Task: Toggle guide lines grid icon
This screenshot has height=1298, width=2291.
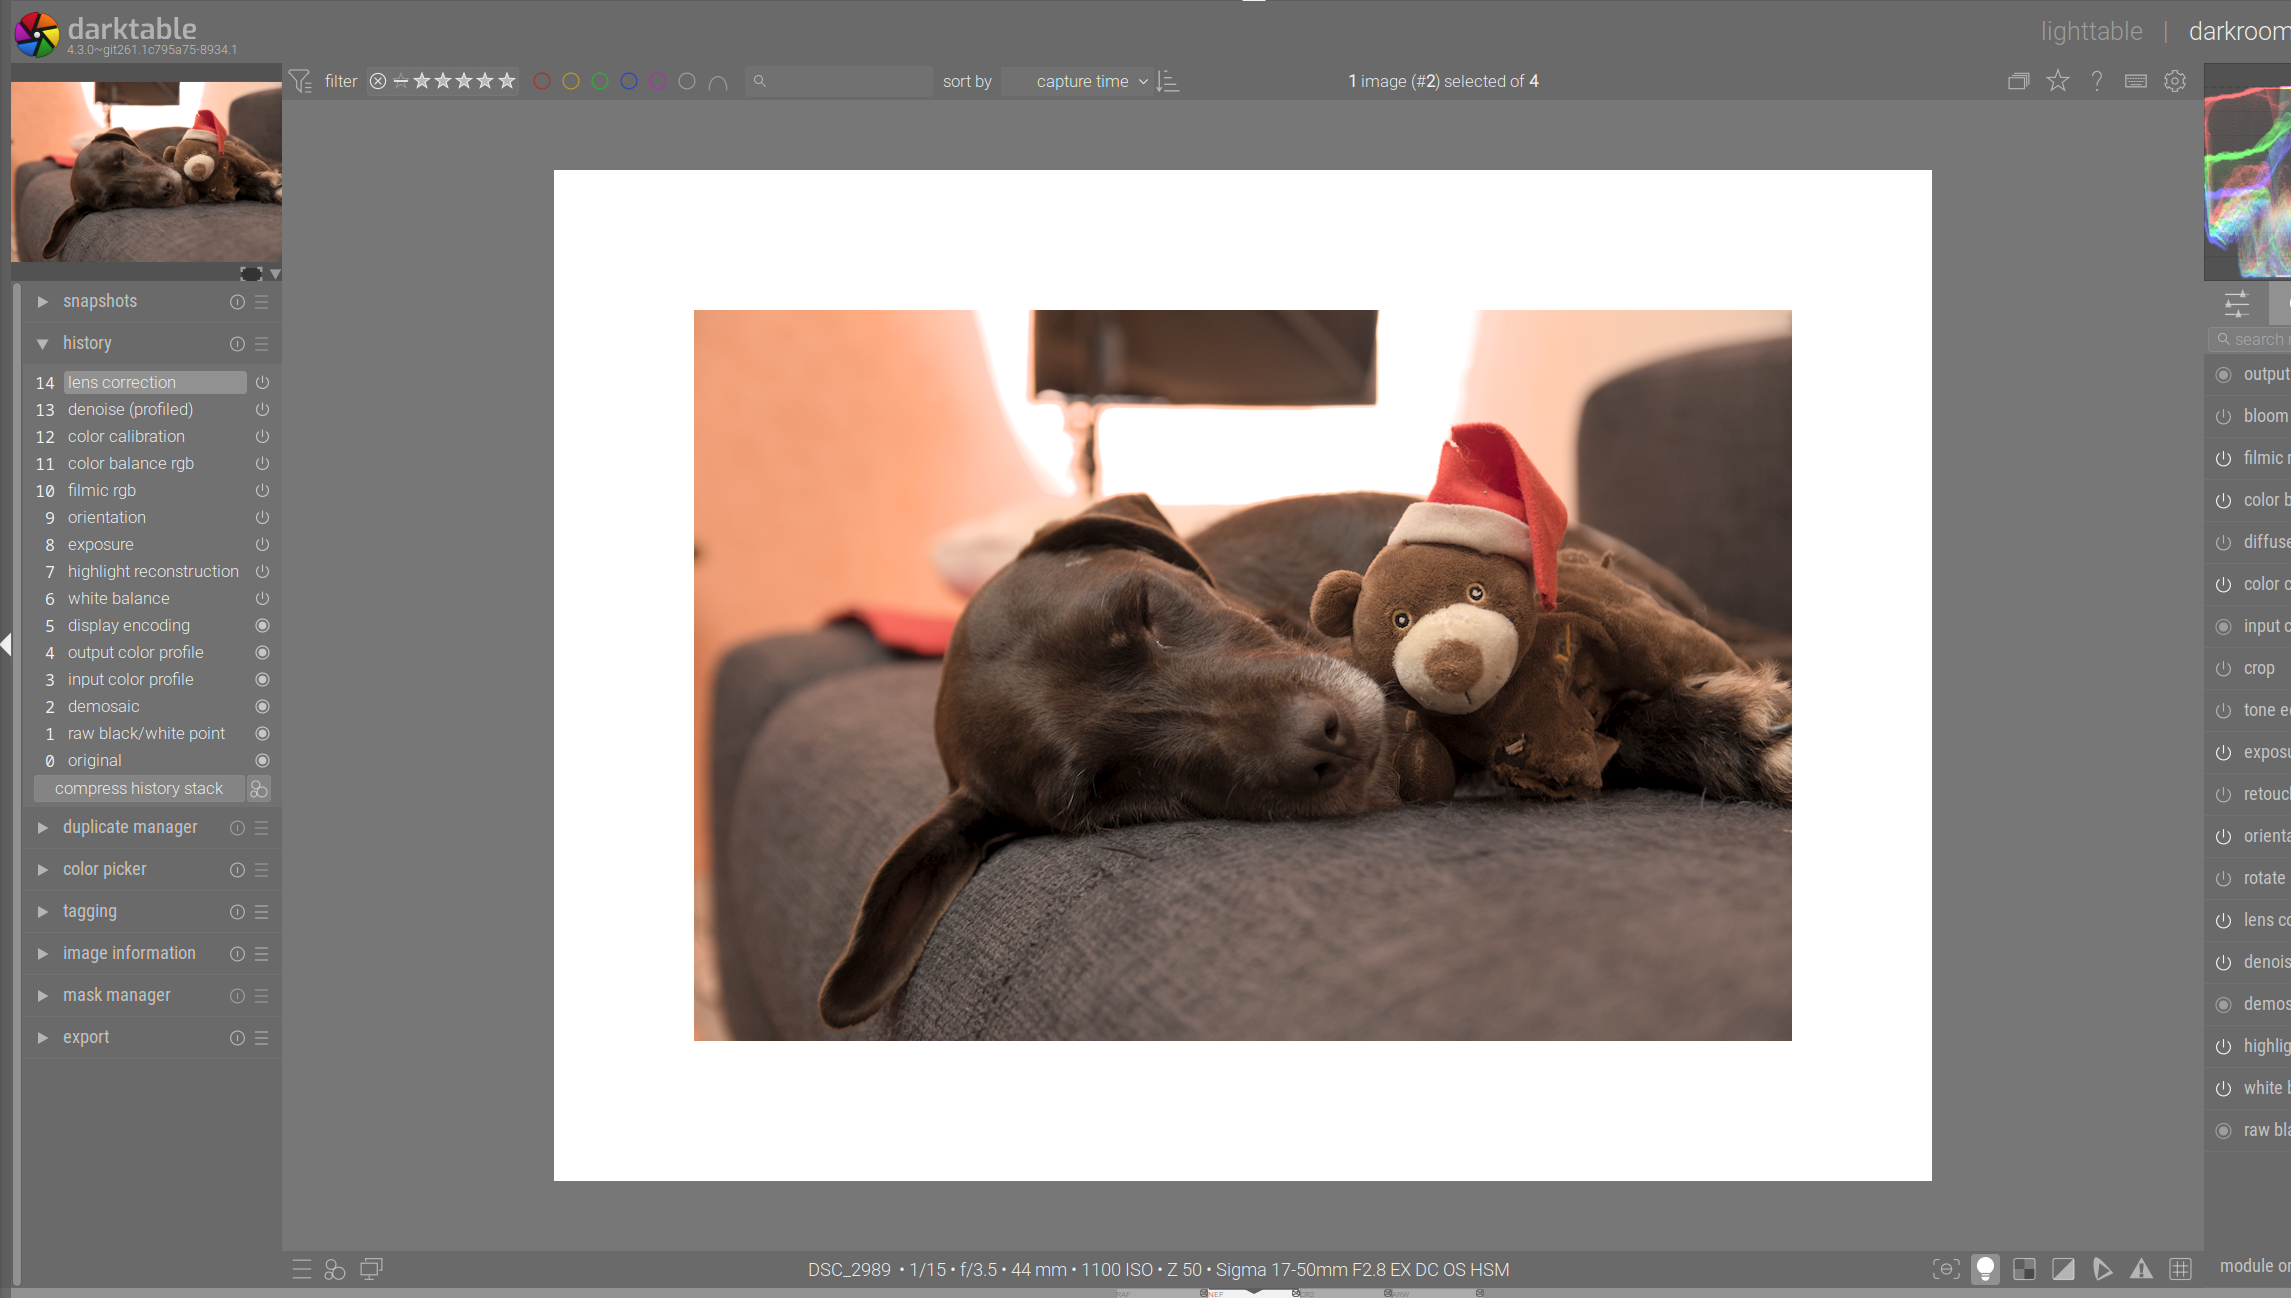Action: tap(2180, 1269)
